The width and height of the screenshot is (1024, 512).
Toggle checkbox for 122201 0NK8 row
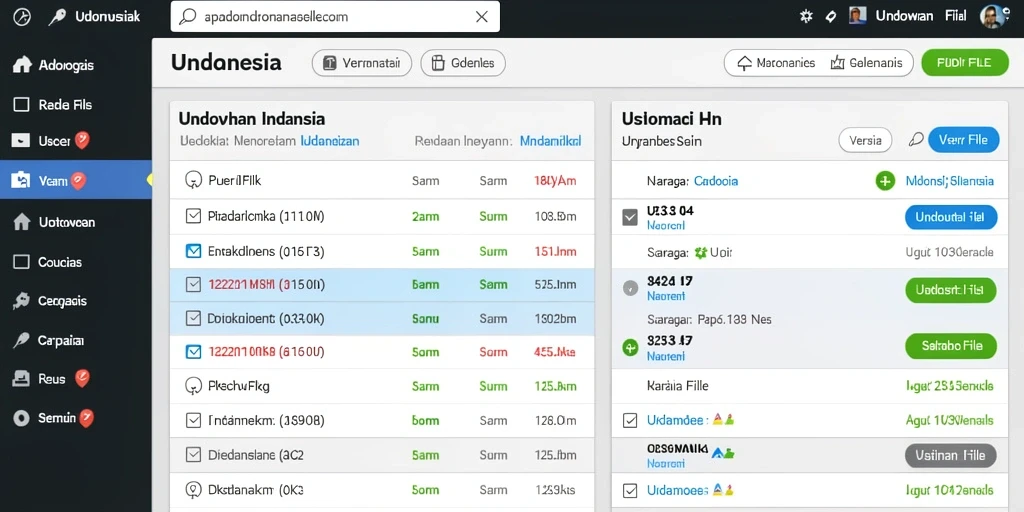click(x=193, y=352)
